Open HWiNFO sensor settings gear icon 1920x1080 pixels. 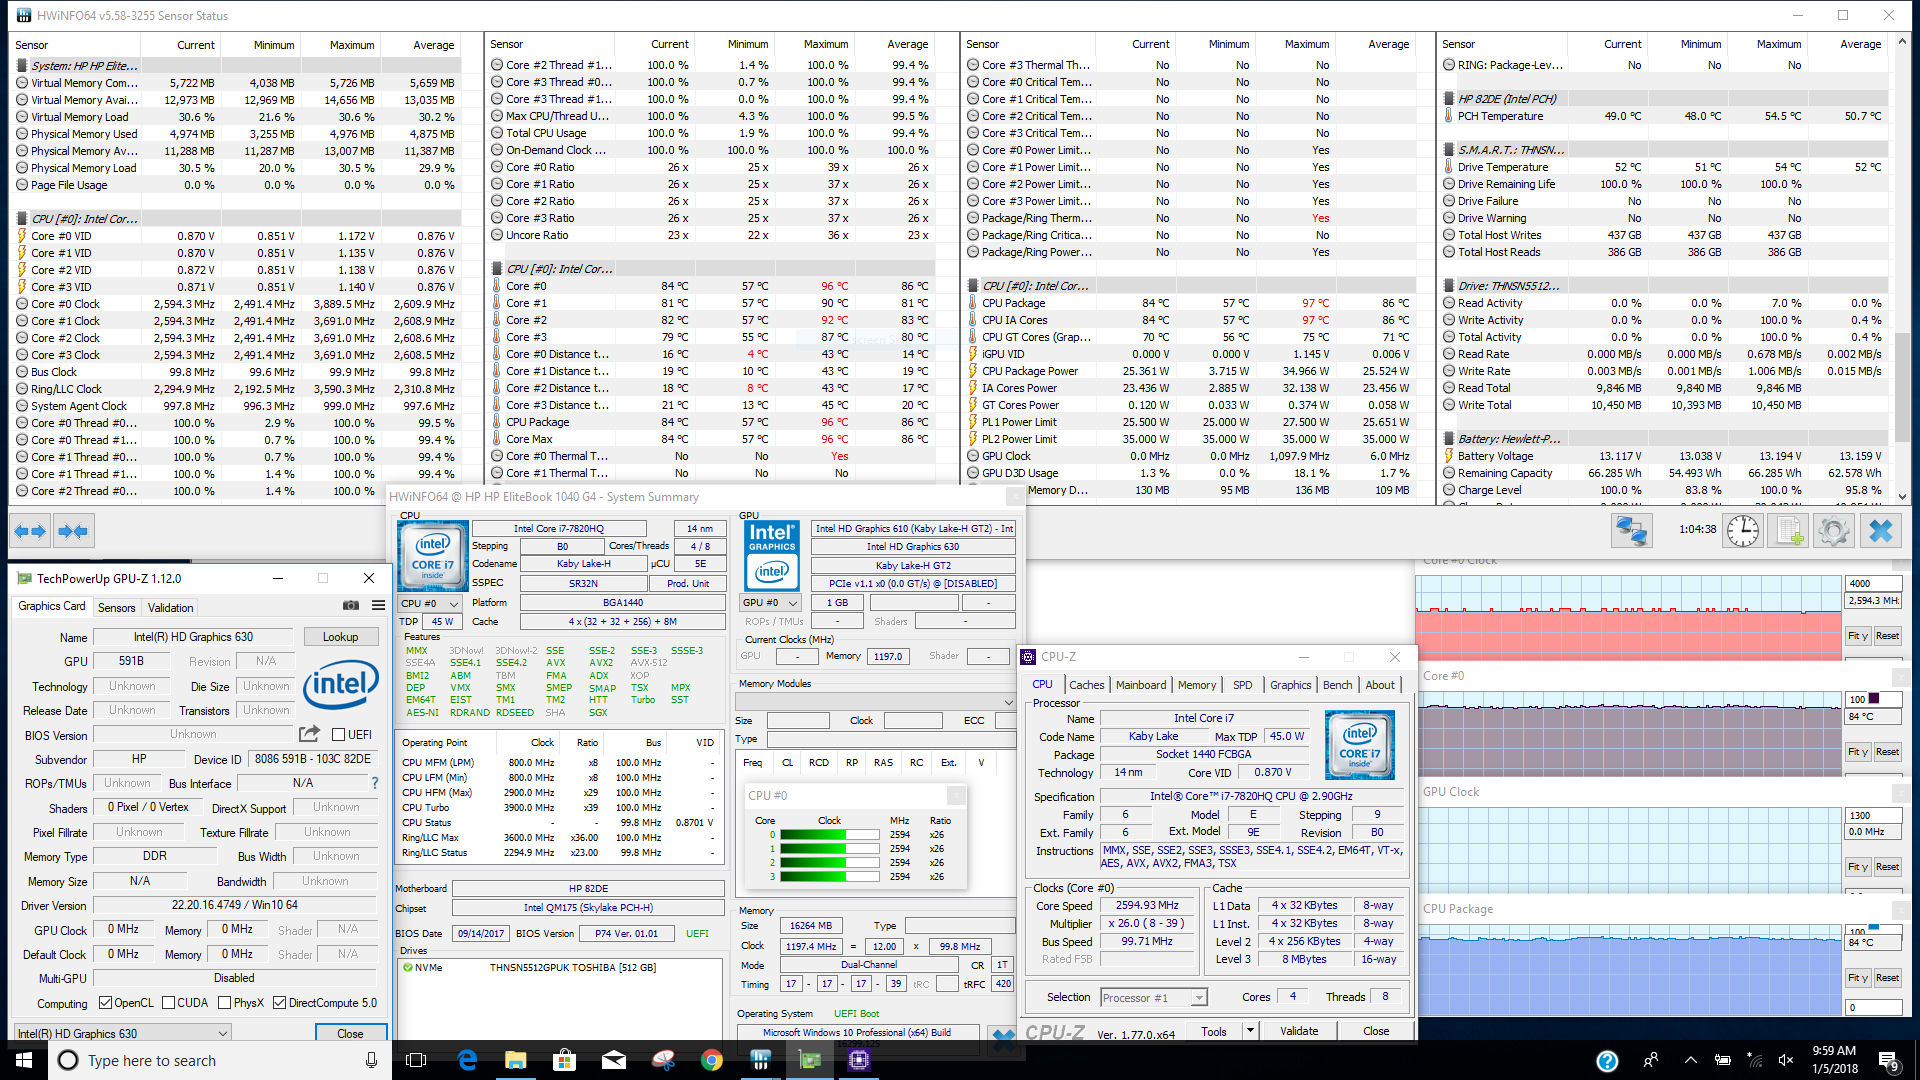tap(1834, 531)
